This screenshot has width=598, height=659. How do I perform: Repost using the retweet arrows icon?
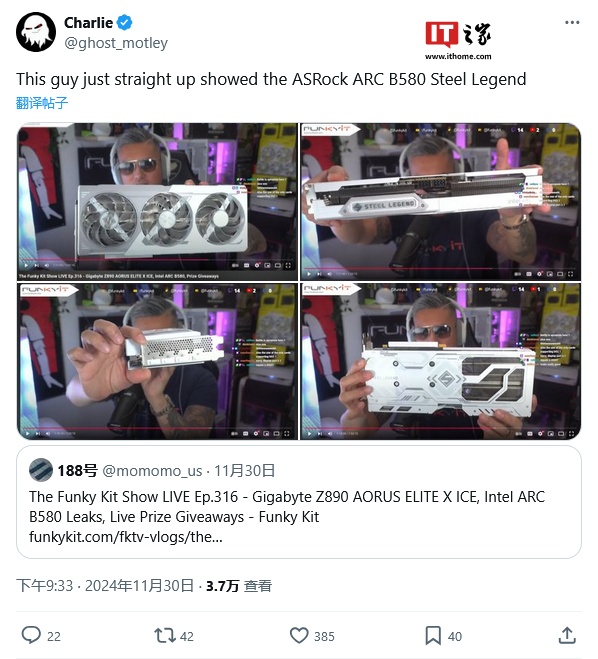(164, 635)
